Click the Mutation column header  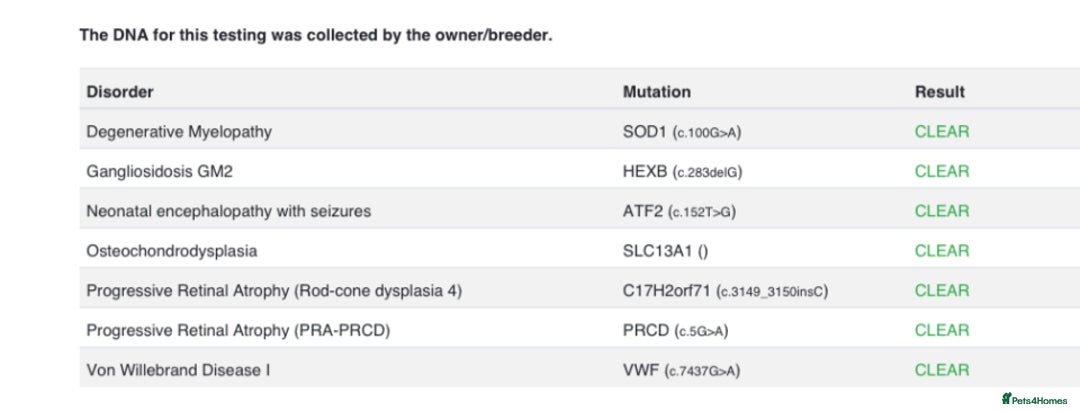(x=656, y=92)
